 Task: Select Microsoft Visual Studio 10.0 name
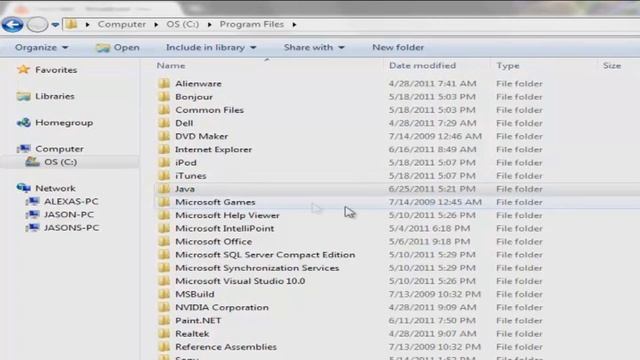click(x=240, y=281)
